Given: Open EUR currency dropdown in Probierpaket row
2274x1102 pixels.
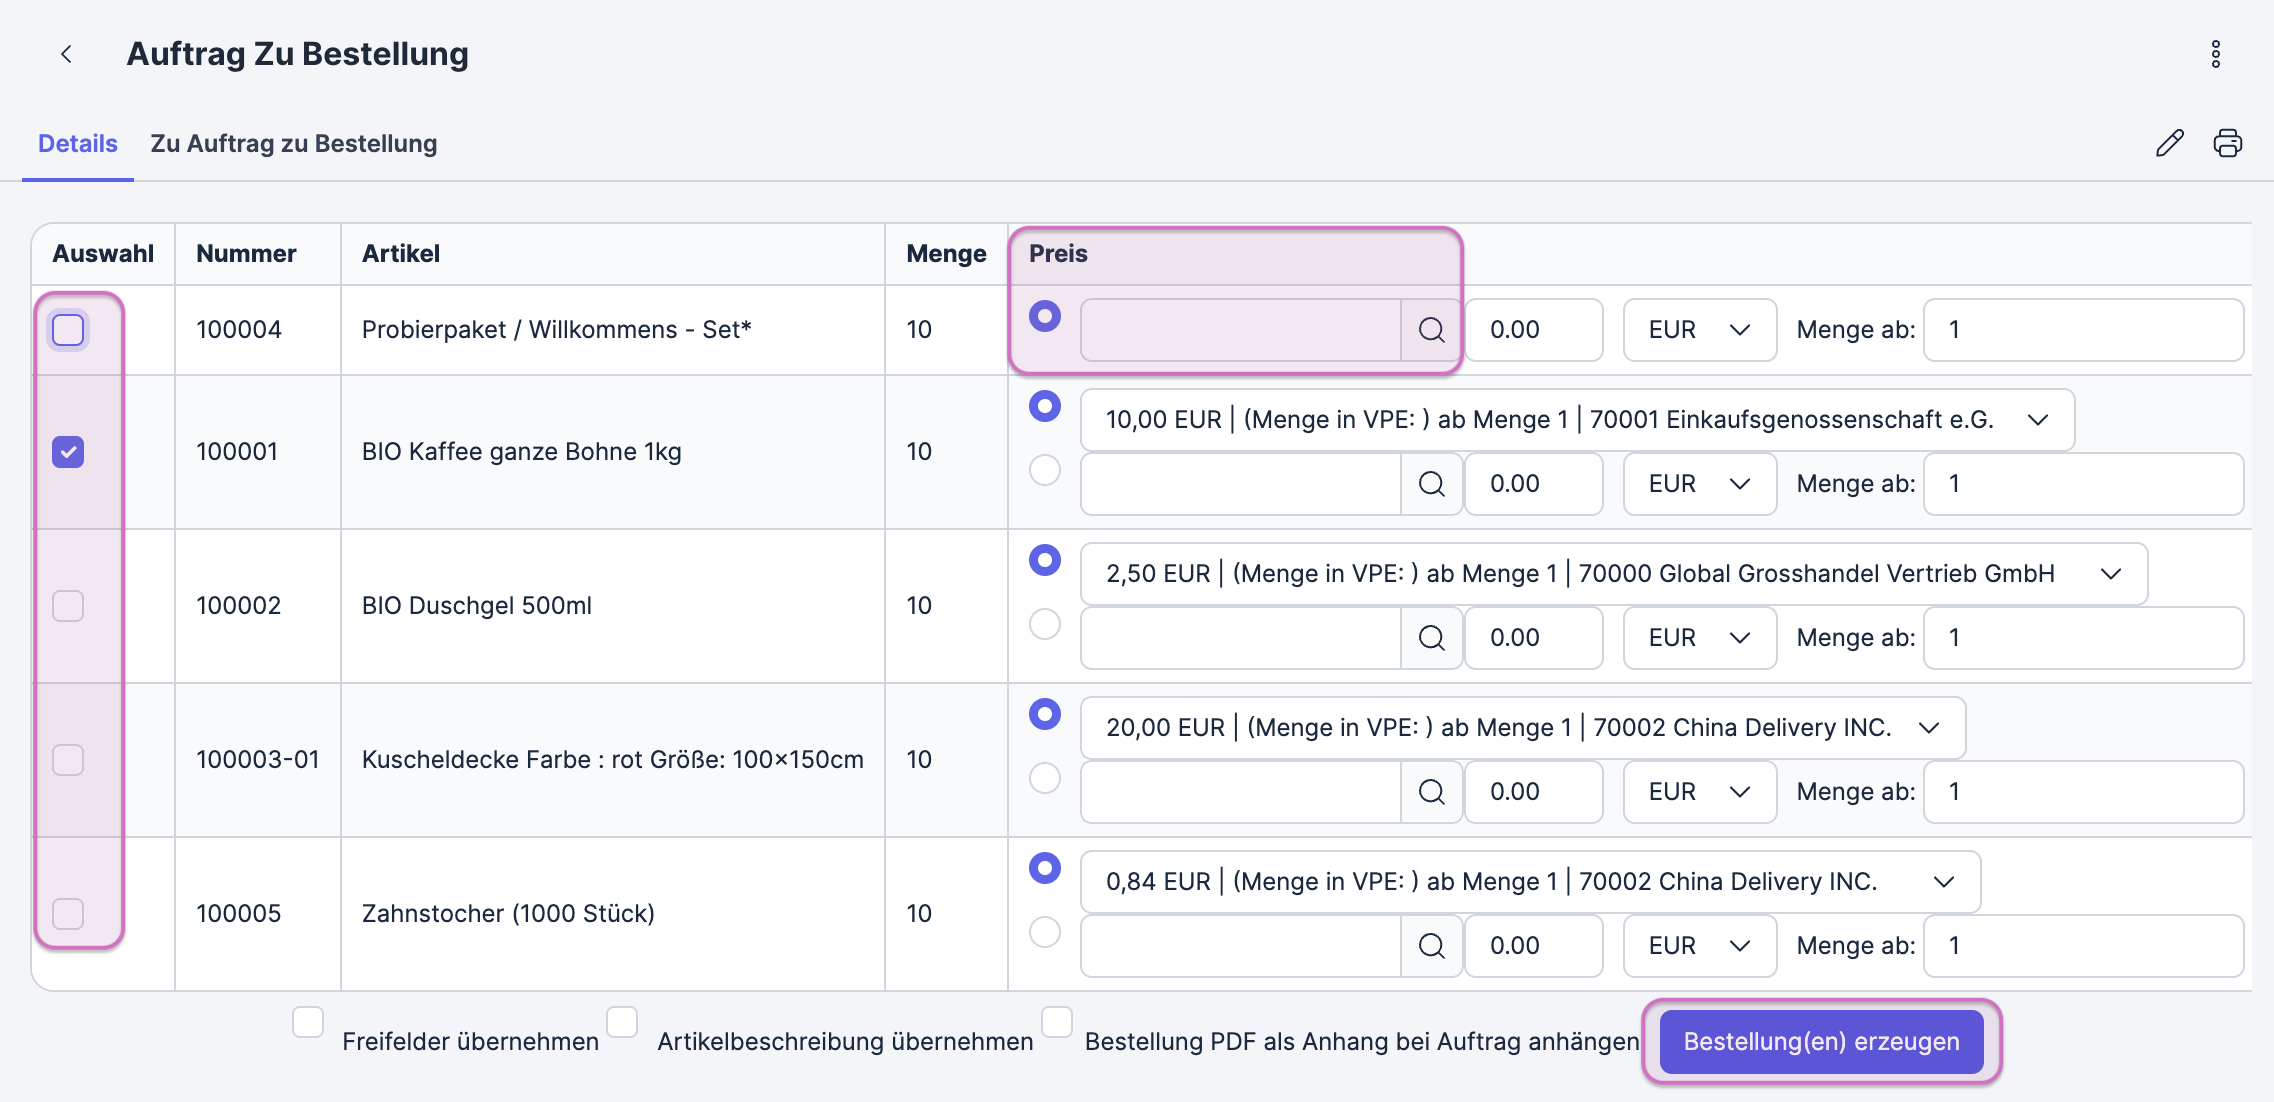Looking at the screenshot, I should pos(1698,330).
